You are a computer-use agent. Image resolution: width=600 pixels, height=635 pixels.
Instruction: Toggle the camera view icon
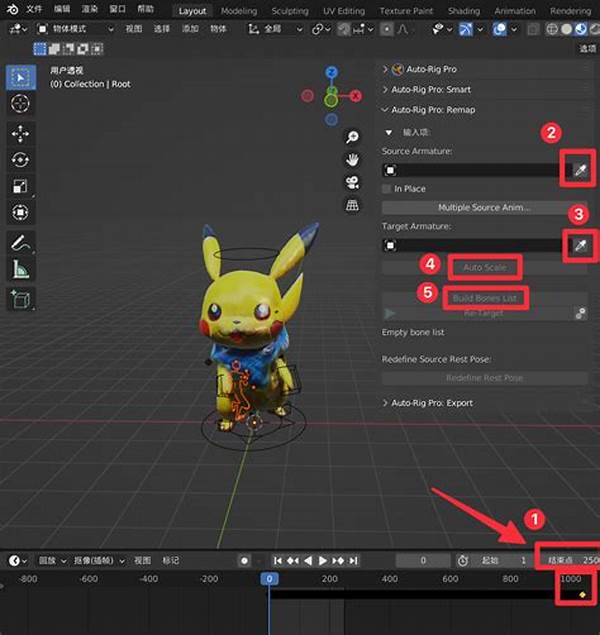(x=352, y=183)
